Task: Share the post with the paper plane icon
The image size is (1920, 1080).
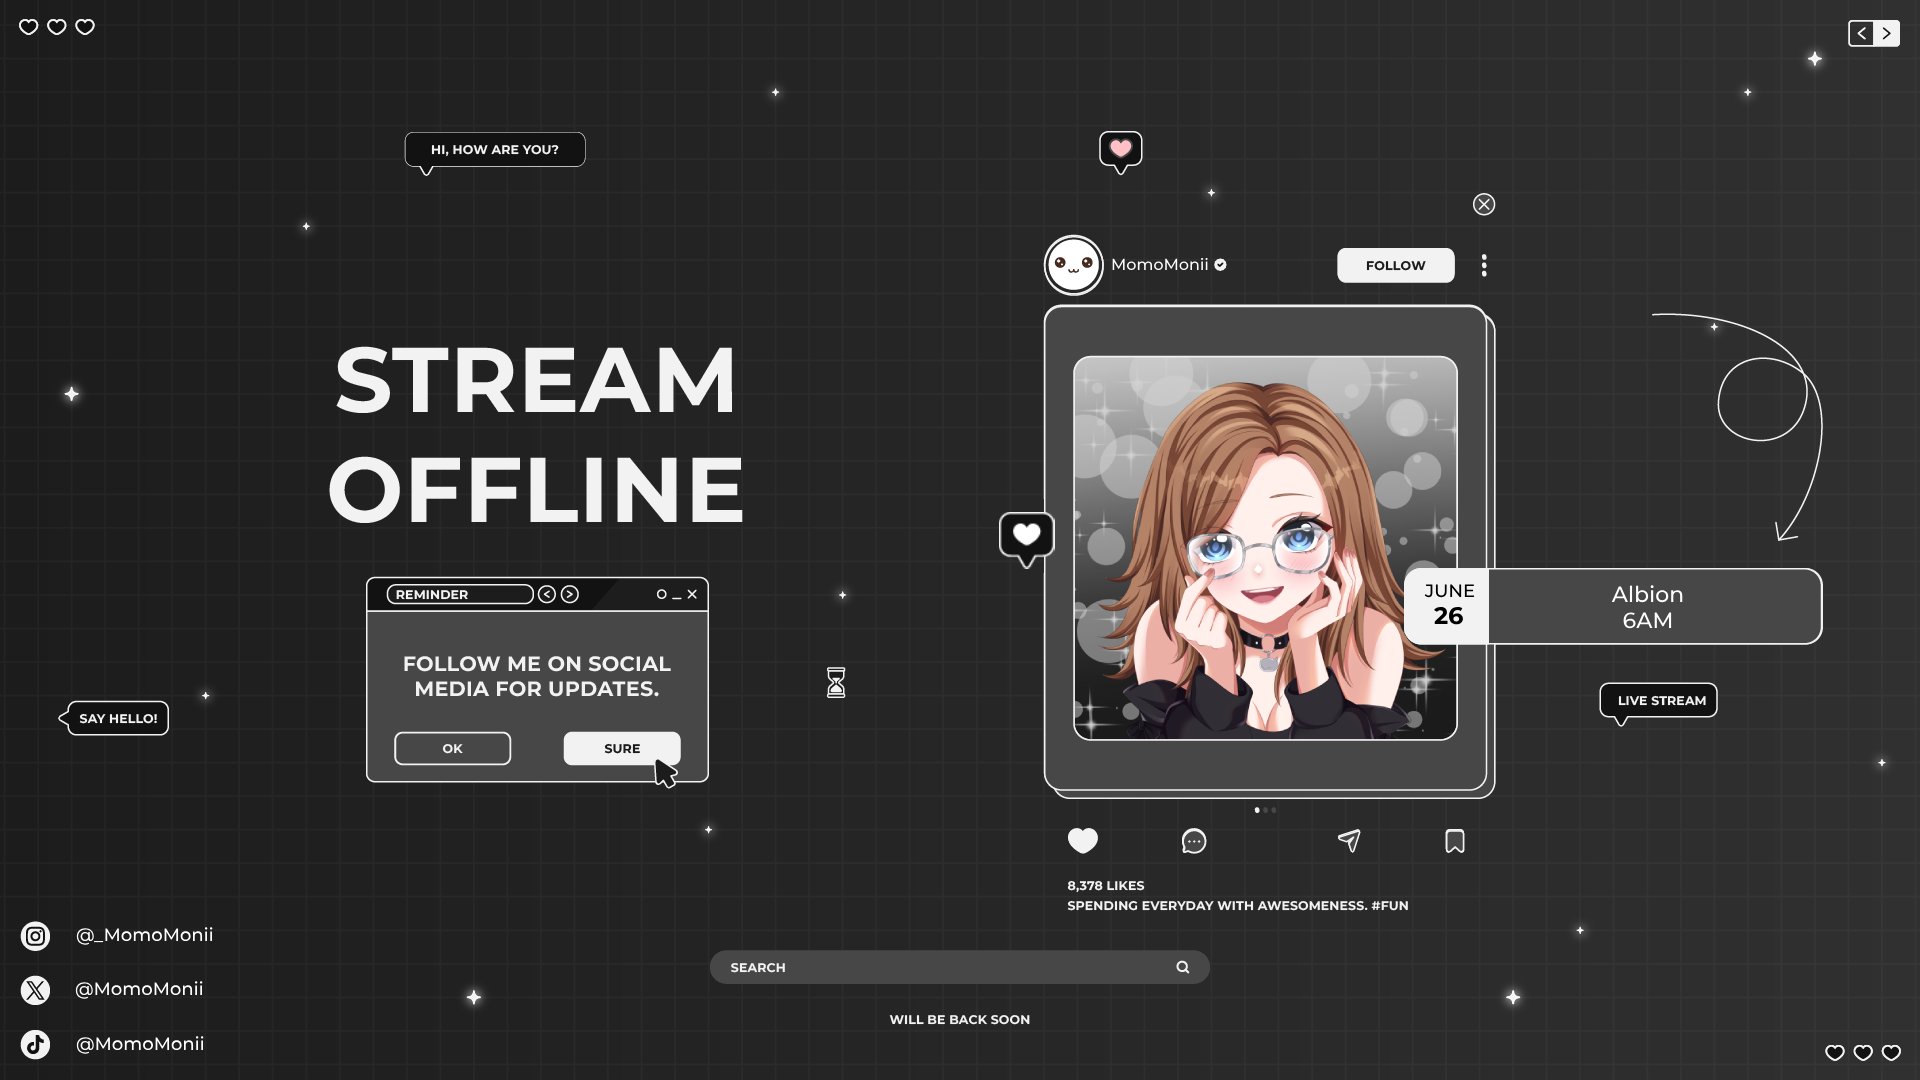Action: (1349, 841)
